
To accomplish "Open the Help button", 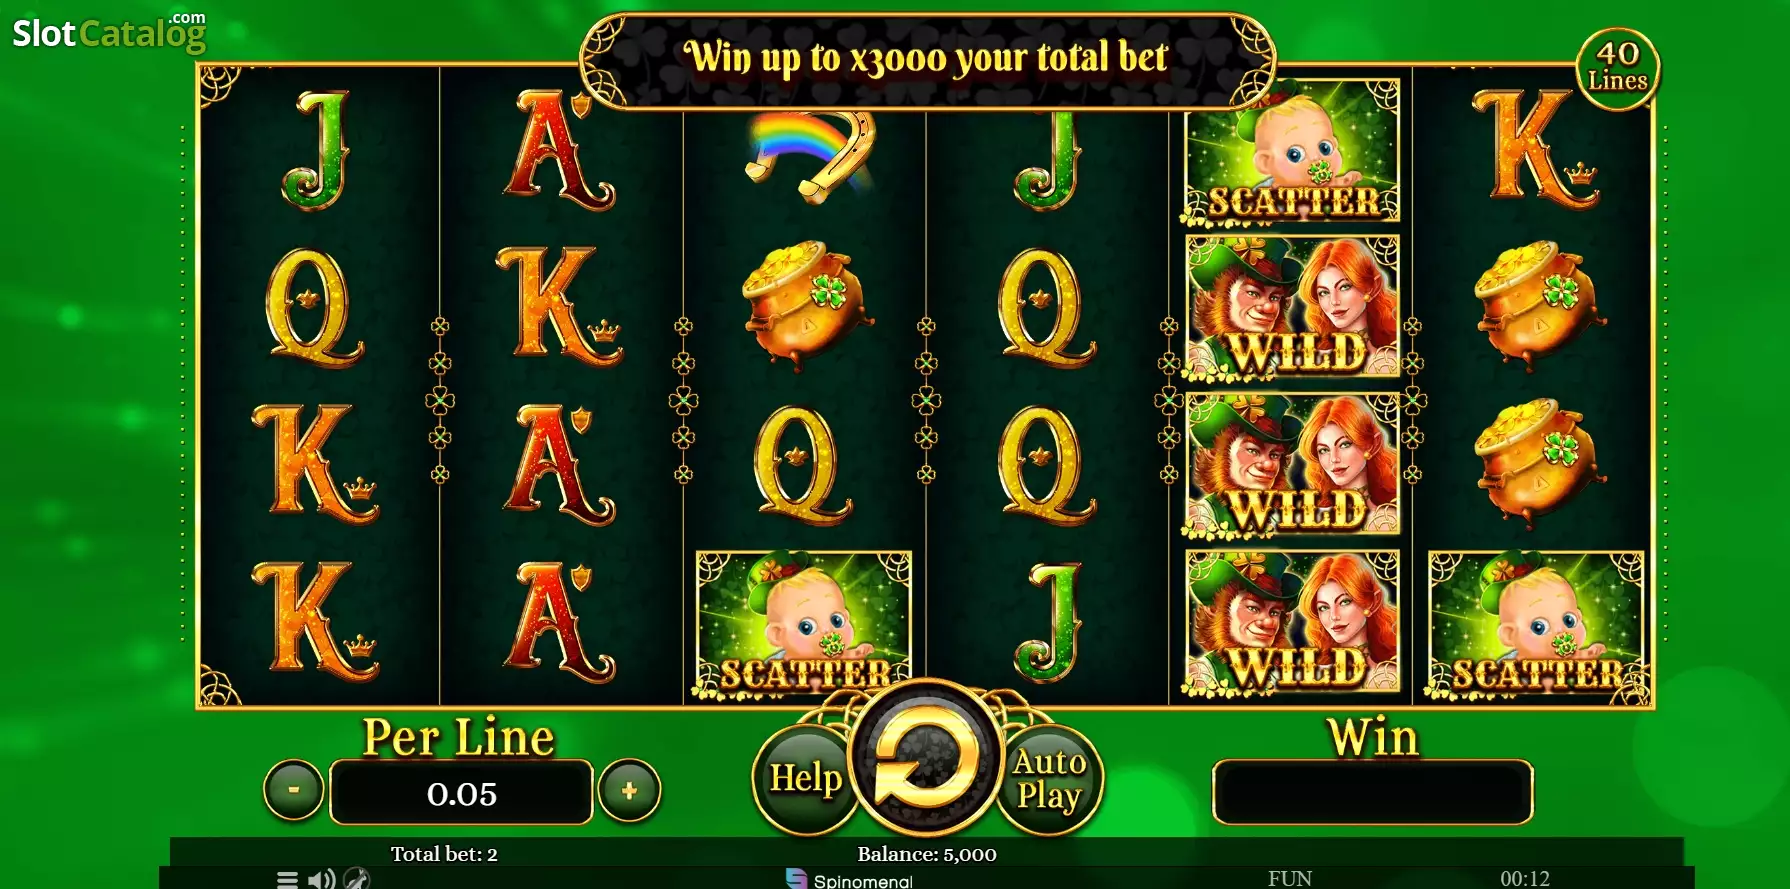I will click(804, 779).
